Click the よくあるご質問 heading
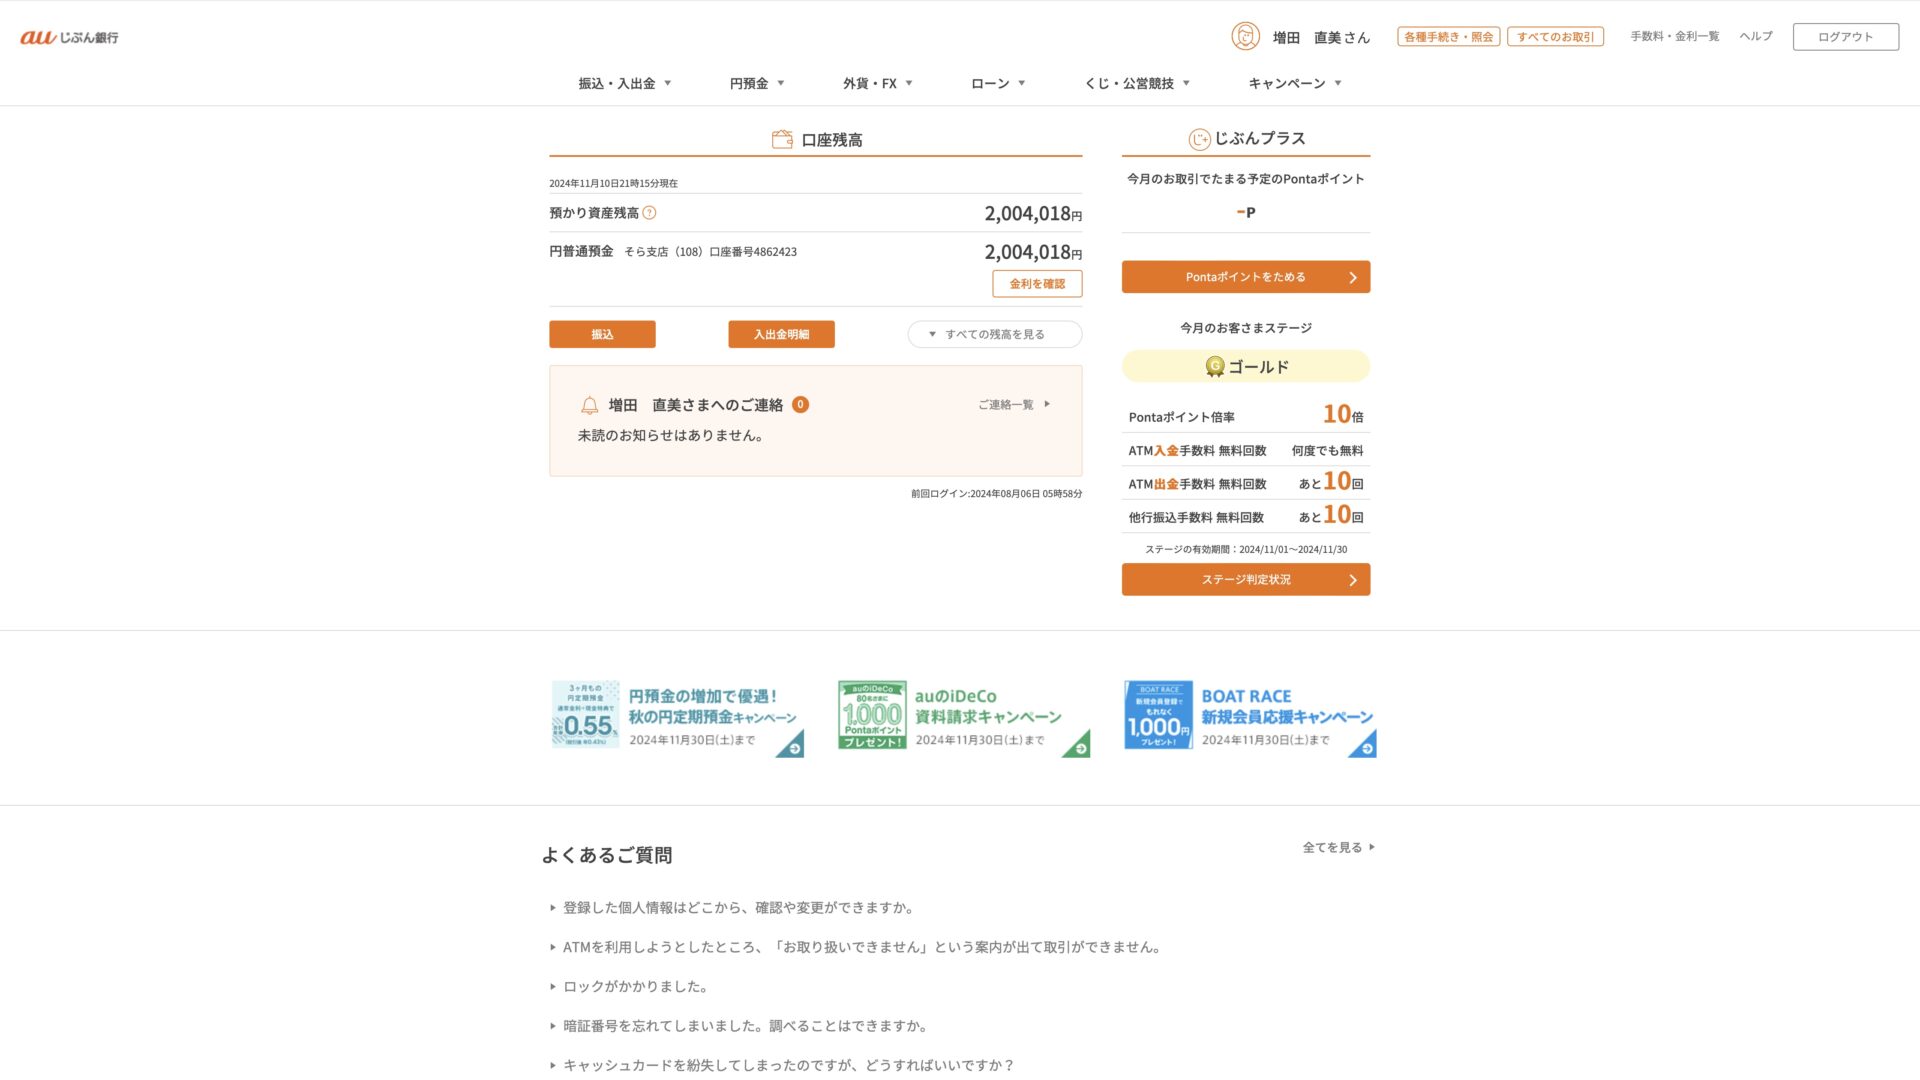The width and height of the screenshot is (1920, 1080). 607,855
